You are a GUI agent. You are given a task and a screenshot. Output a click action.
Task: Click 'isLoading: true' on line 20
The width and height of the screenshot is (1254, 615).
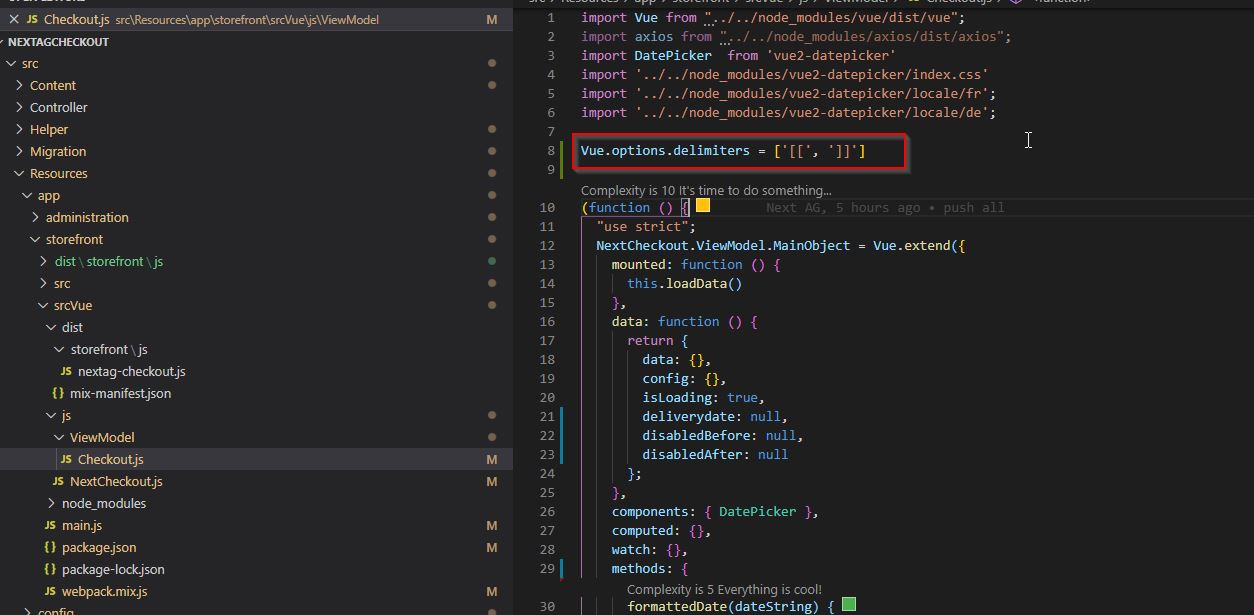[x=700, y=397]
